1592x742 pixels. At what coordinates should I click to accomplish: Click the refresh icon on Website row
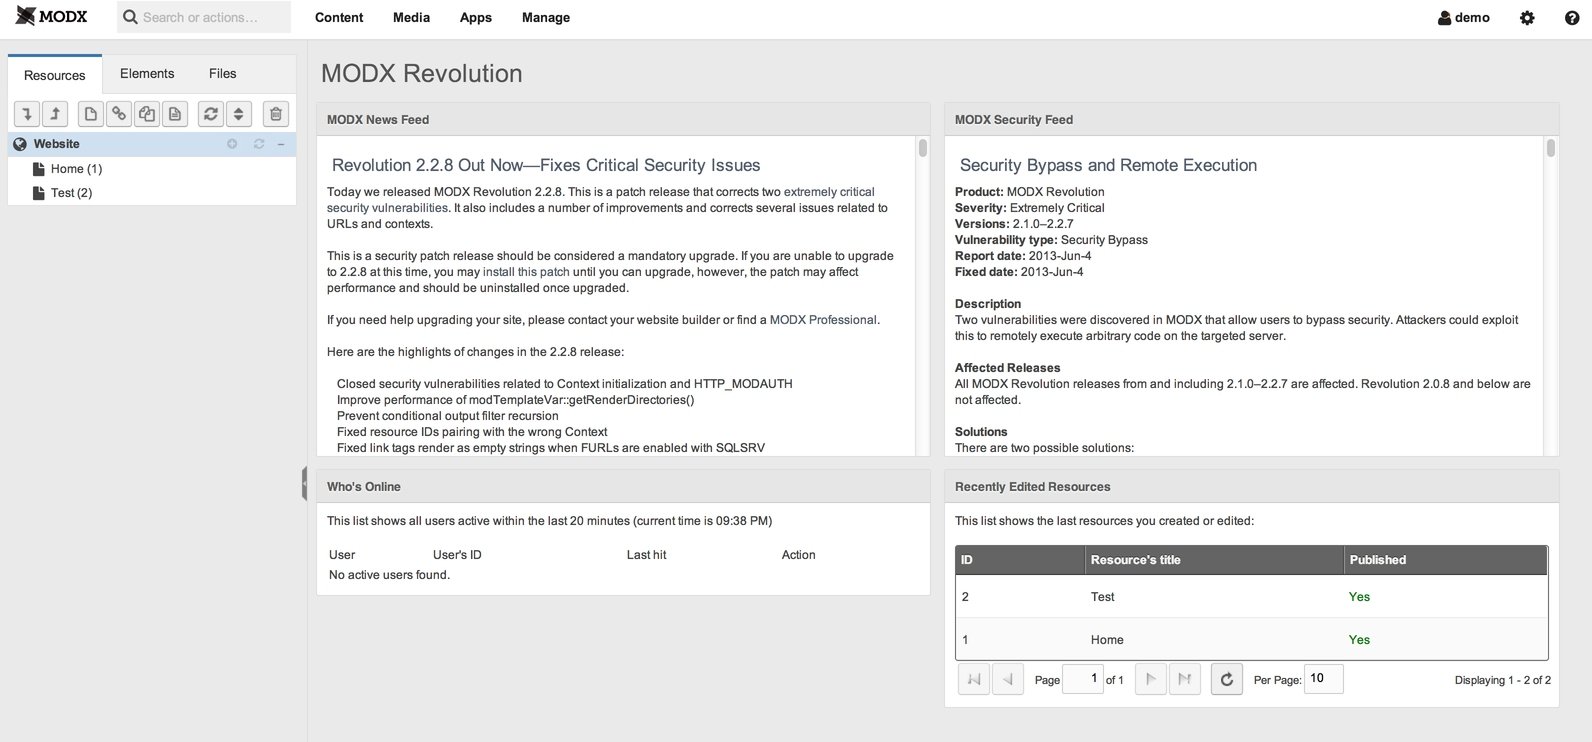[x=259, y=144]
